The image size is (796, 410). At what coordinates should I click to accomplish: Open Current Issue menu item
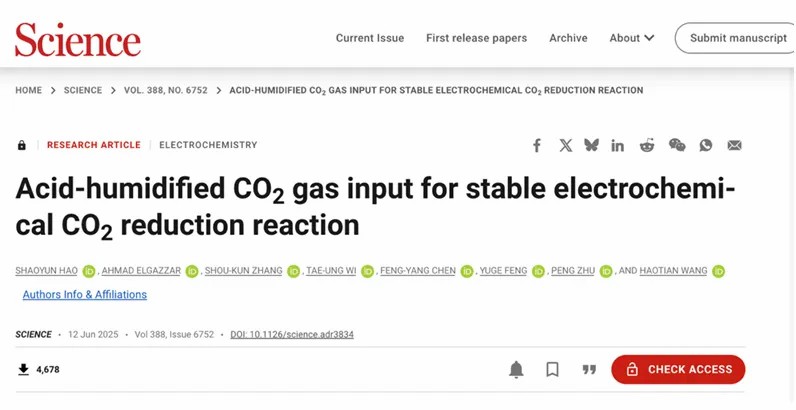click(x=370, y=38)
